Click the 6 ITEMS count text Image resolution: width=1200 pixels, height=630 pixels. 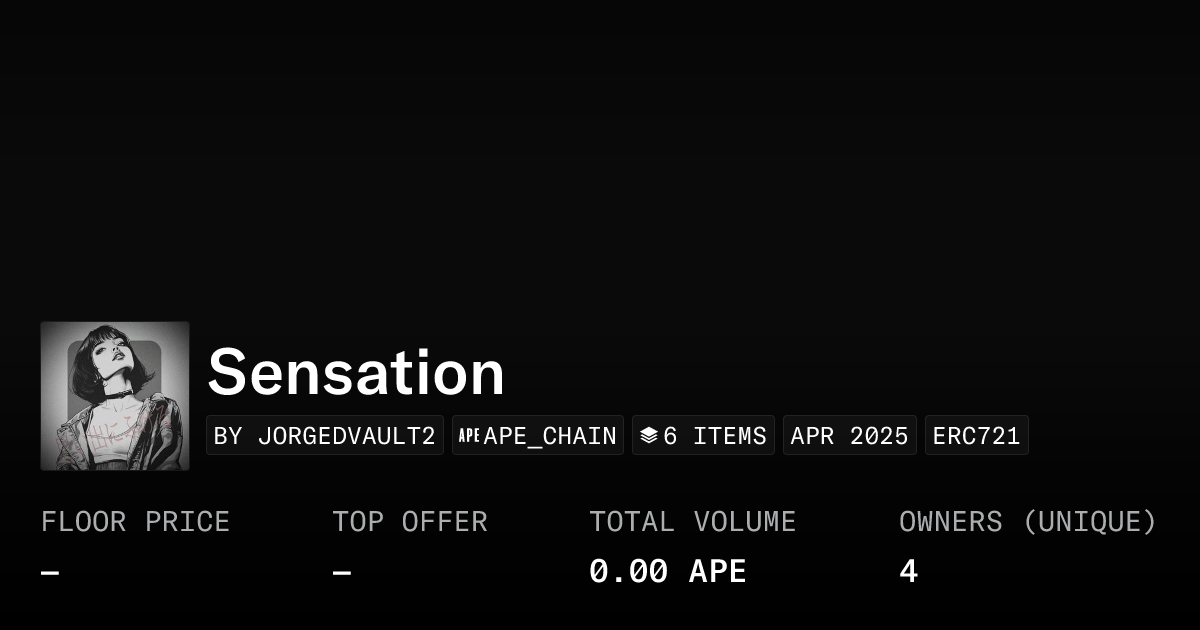pos(715,436)
